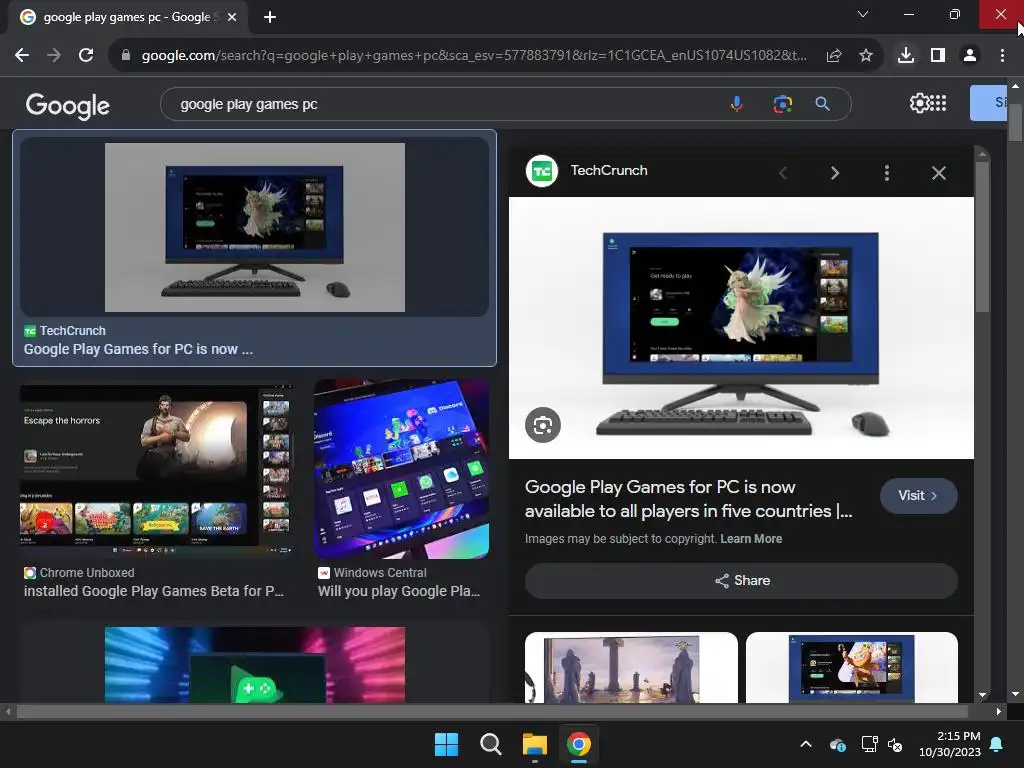Open related image with stone statues
Screen dimensions: 1024x768
click(x=631, y=667)
